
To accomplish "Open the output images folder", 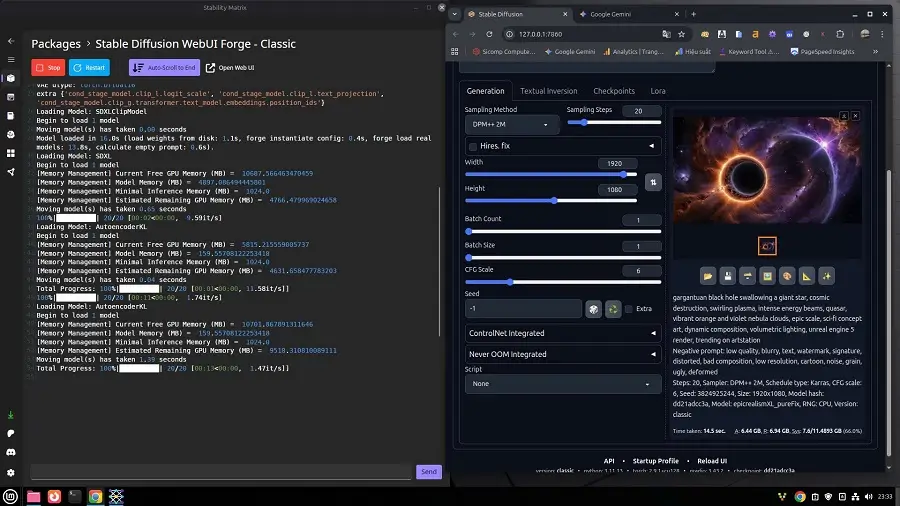I will pyautogui.click(x=708, y=276).
